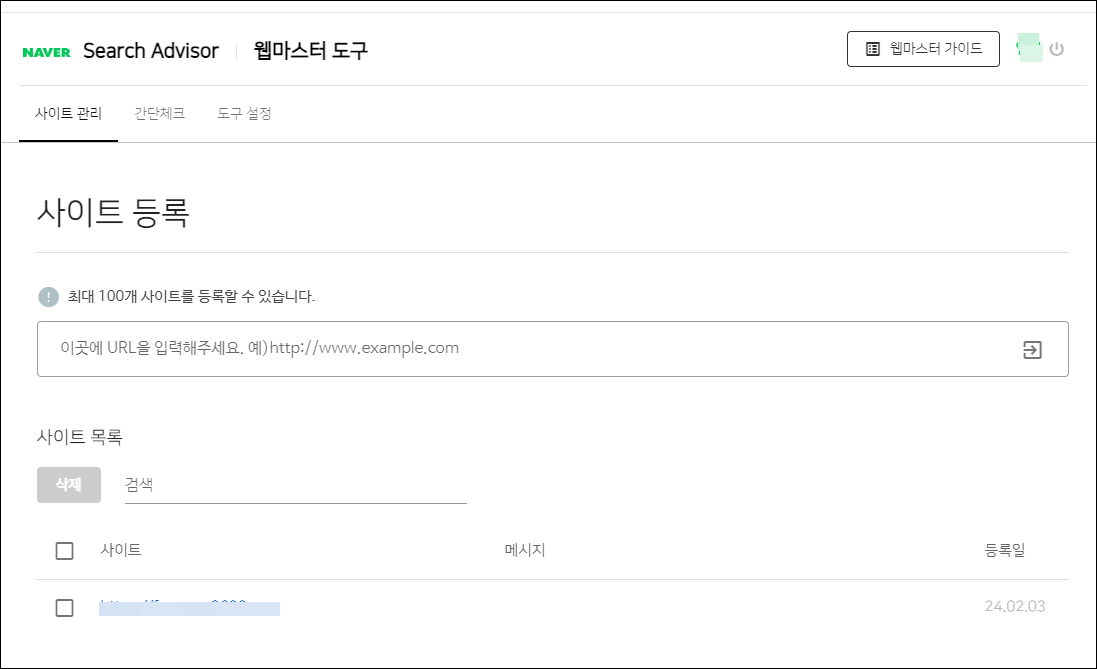The image size is (1097, 669).
Task: Open the 도구 설정 tab
Action: click(243, 113)
